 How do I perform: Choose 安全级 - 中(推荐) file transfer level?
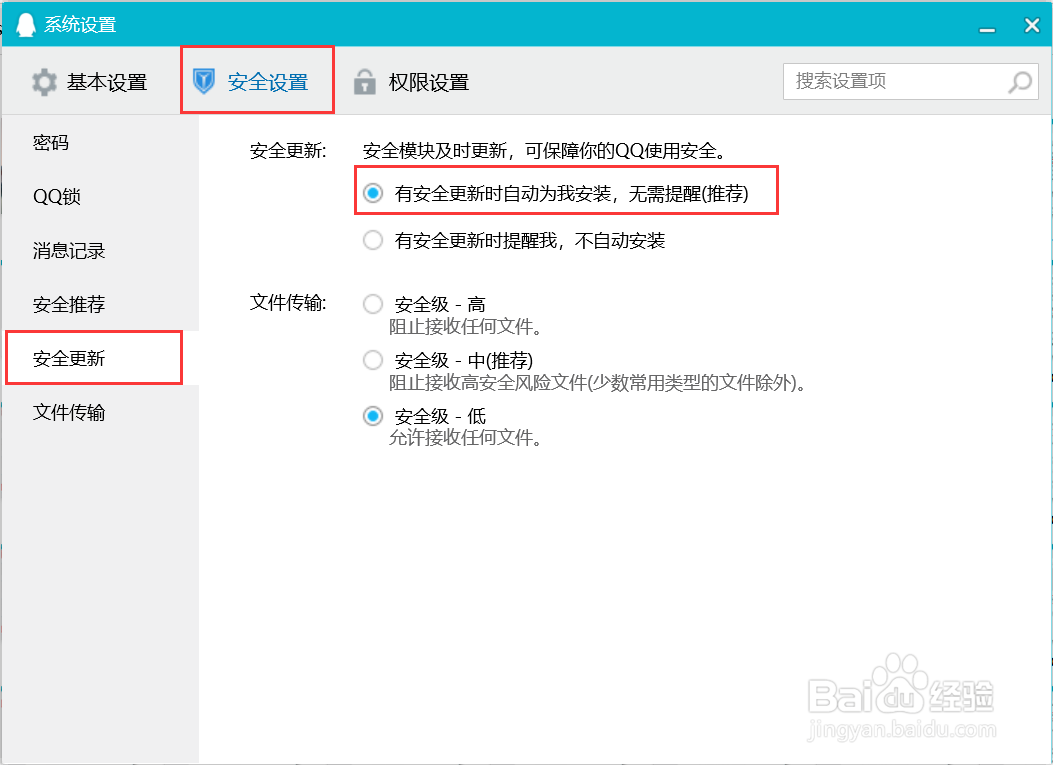click(372, 360)
